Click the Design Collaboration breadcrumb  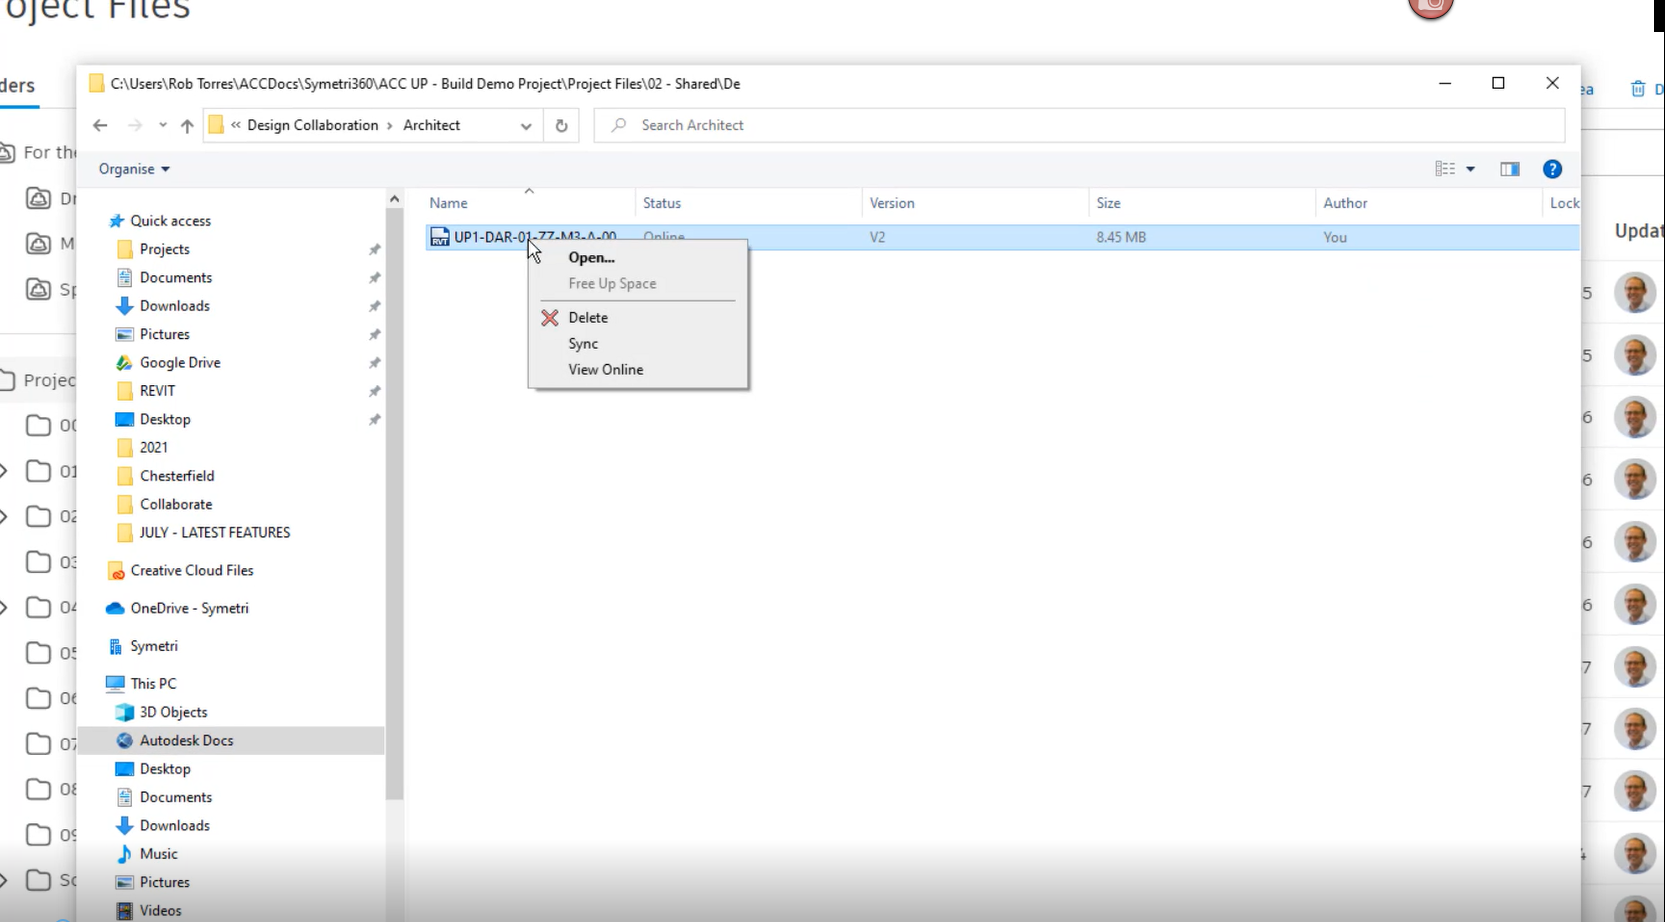(313, 125)
